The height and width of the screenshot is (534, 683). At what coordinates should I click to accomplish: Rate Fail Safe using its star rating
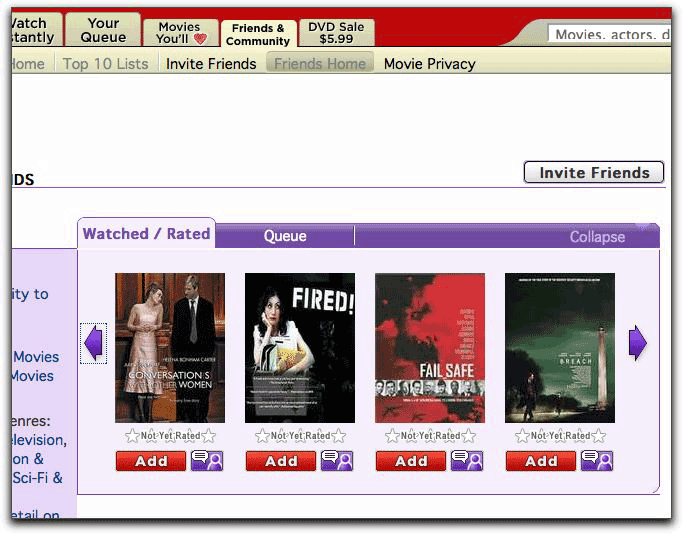(x=430, y=436)
